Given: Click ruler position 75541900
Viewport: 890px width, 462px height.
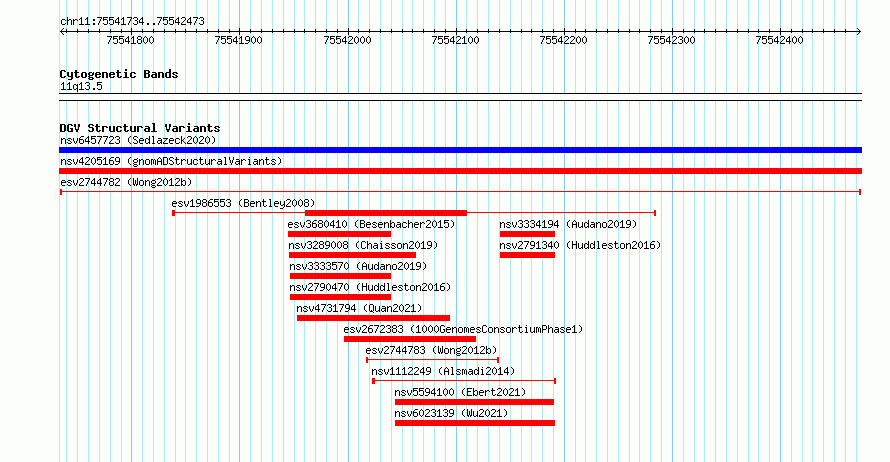Looking at the screenshot, I should point(238,40).
